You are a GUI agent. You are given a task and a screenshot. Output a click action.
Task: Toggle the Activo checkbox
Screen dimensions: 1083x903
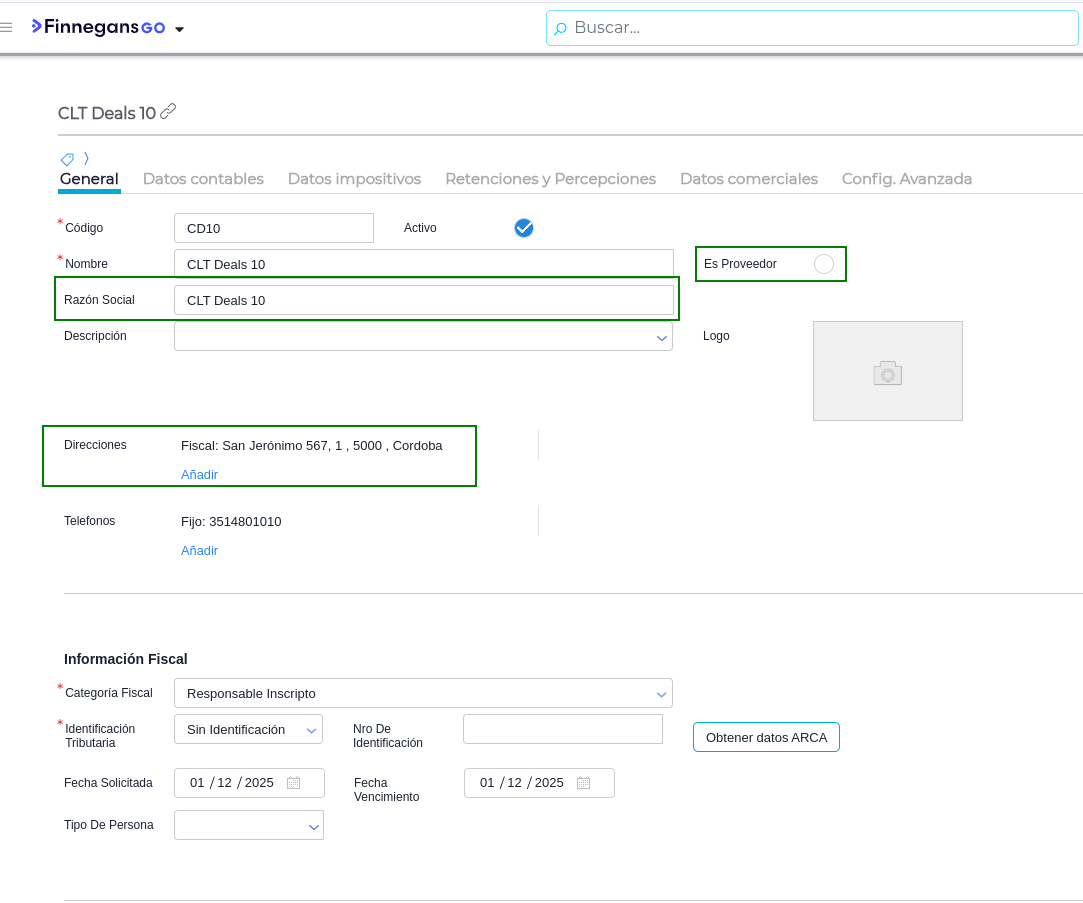[x=524, y=228]
